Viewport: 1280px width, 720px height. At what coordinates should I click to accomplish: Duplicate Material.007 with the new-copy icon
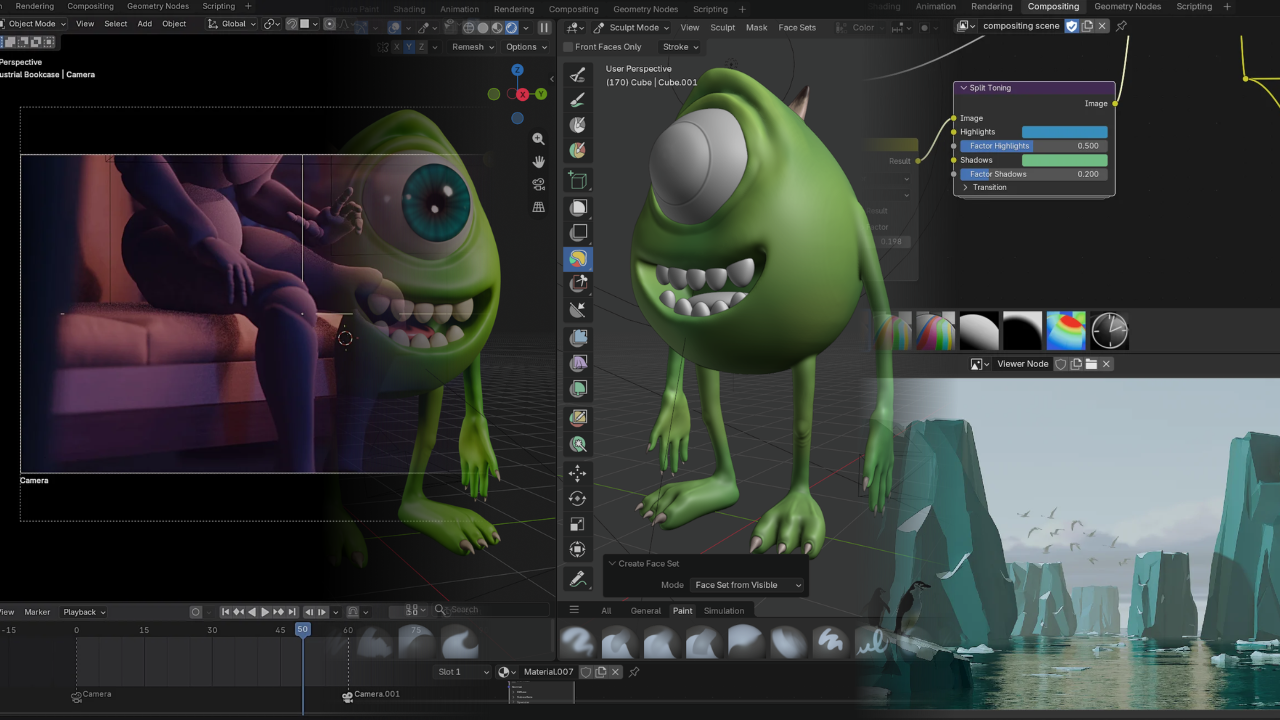[x=601, y=672]
